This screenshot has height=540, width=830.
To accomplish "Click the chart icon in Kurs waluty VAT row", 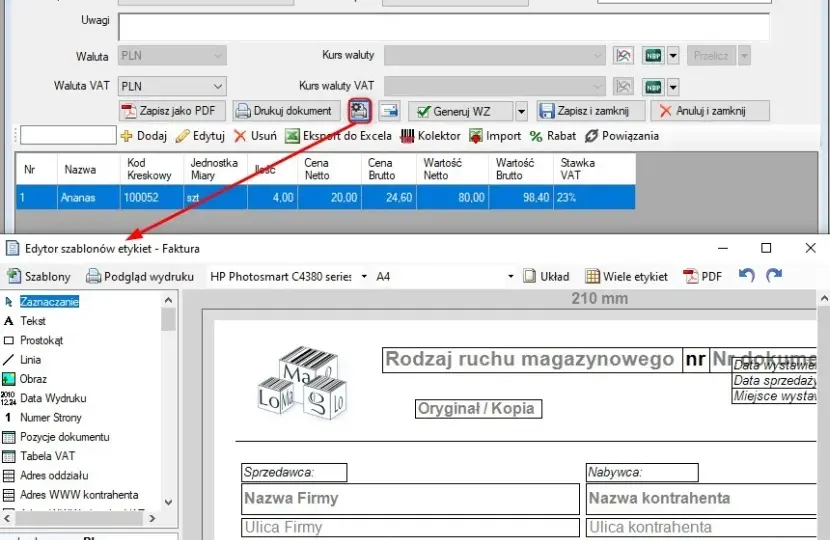I will coord(623,87).
